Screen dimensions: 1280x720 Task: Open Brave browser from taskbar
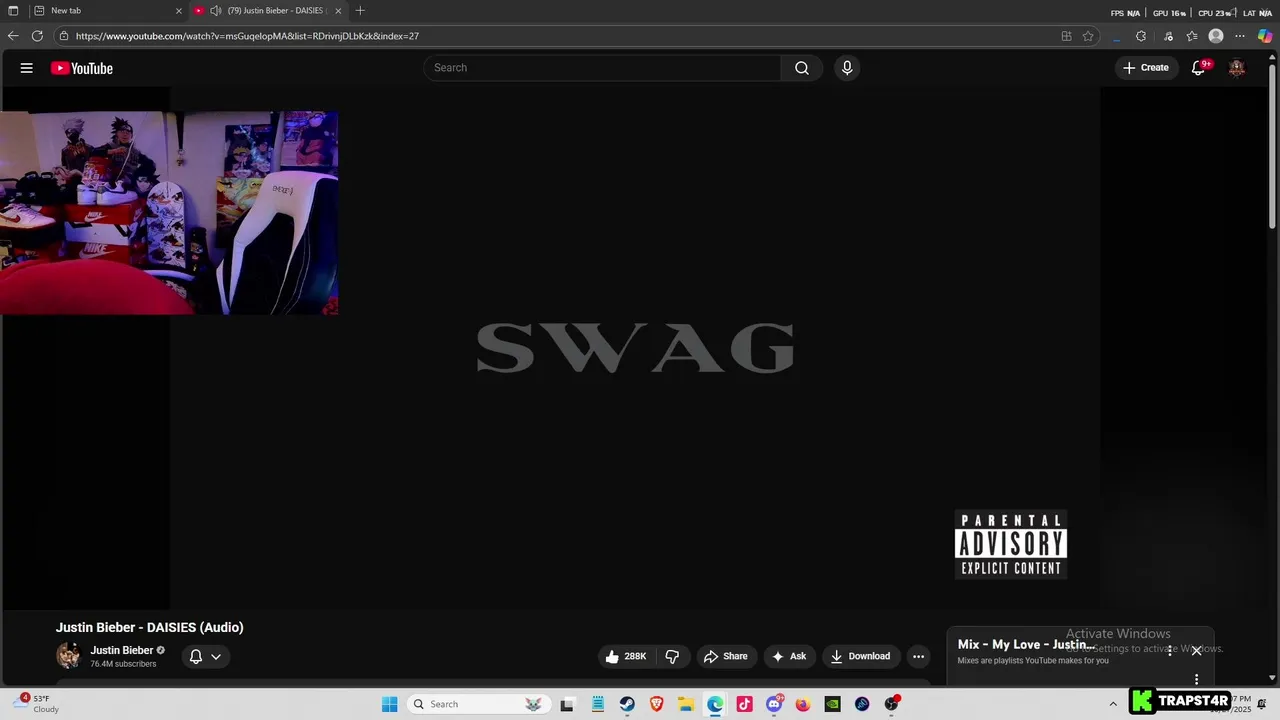pyautogui.click(x=656, y=704)
